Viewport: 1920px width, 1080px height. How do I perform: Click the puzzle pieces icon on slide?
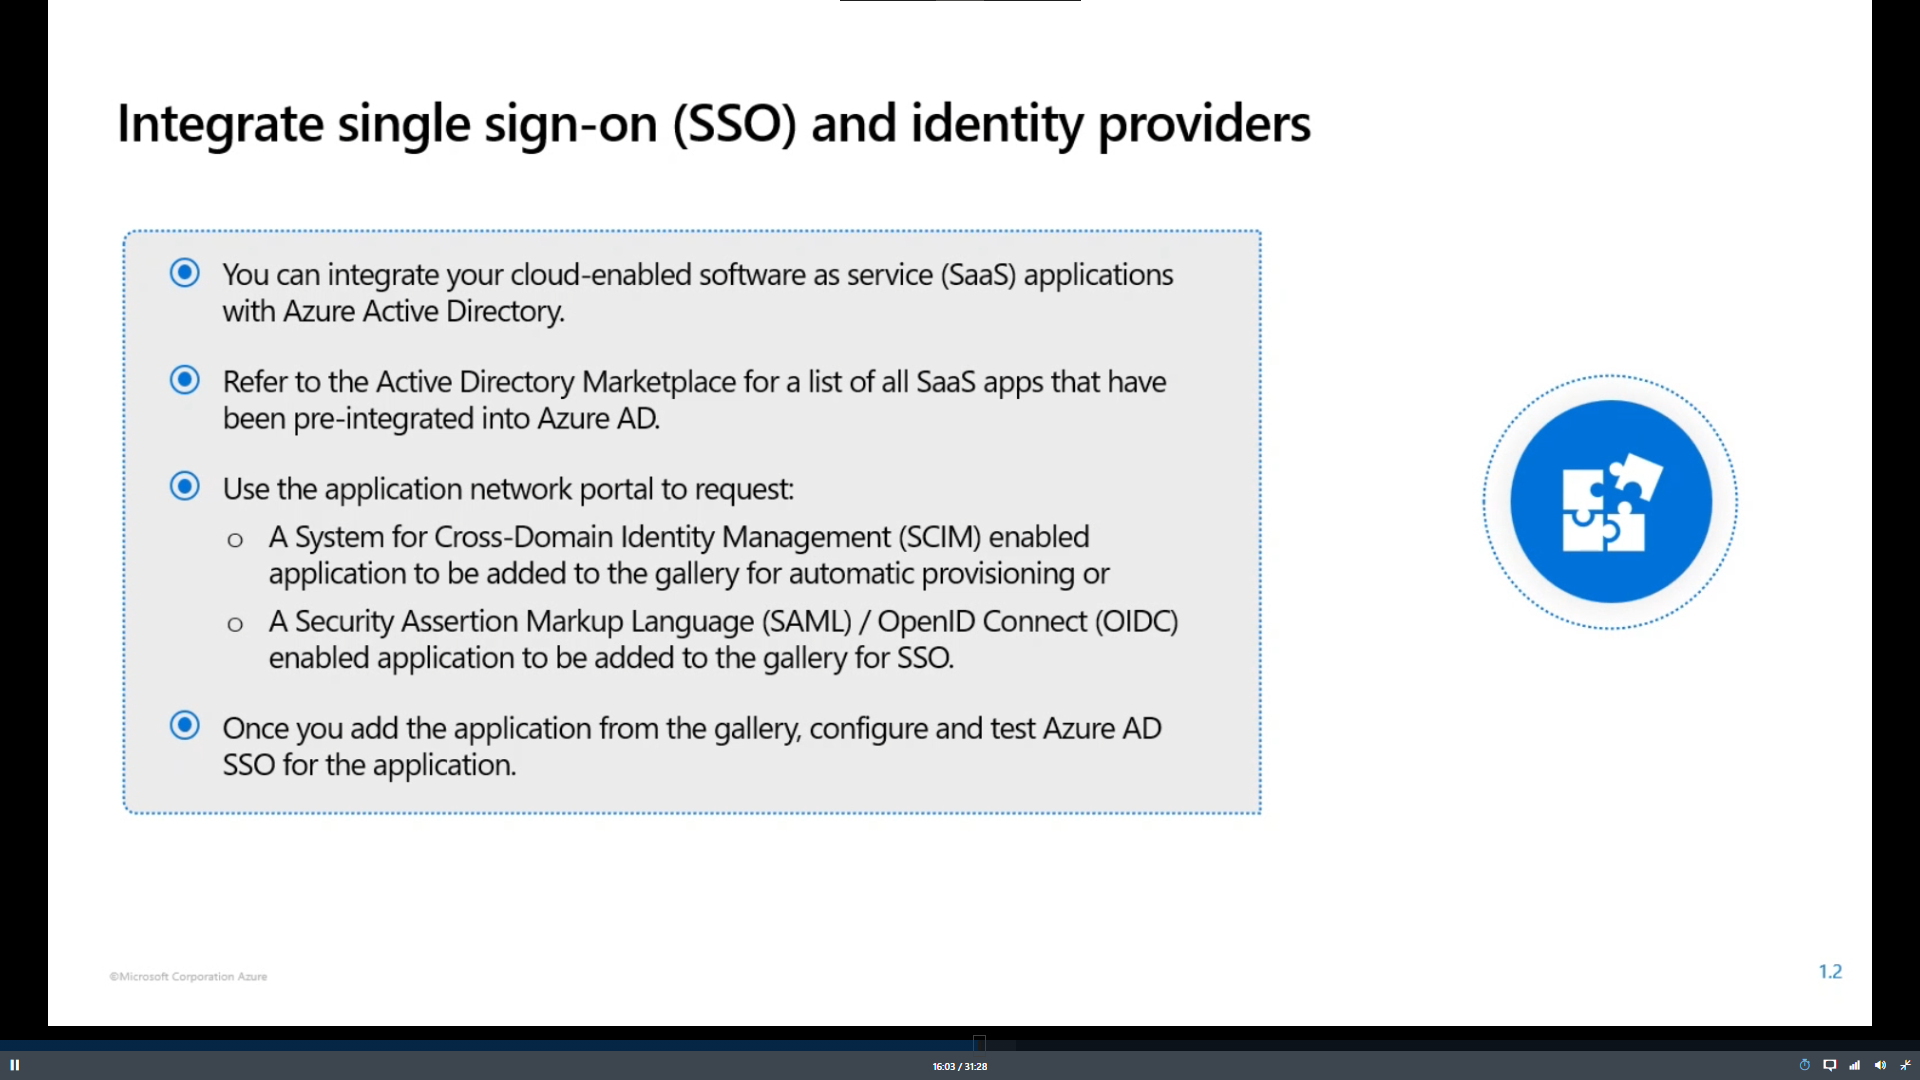(1611, 502)
